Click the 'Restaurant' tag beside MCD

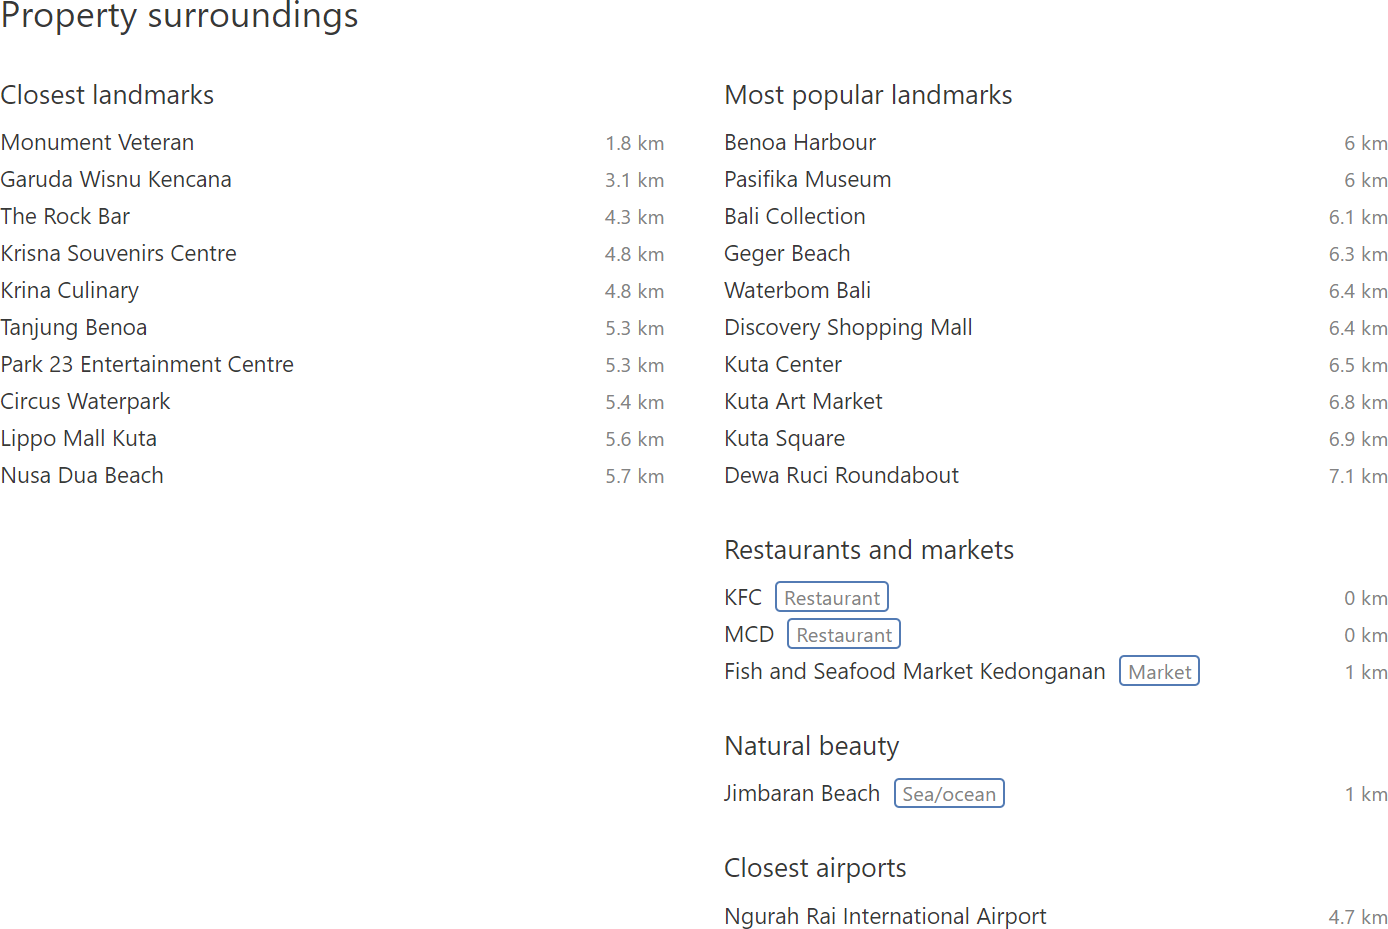coord(844,635)
